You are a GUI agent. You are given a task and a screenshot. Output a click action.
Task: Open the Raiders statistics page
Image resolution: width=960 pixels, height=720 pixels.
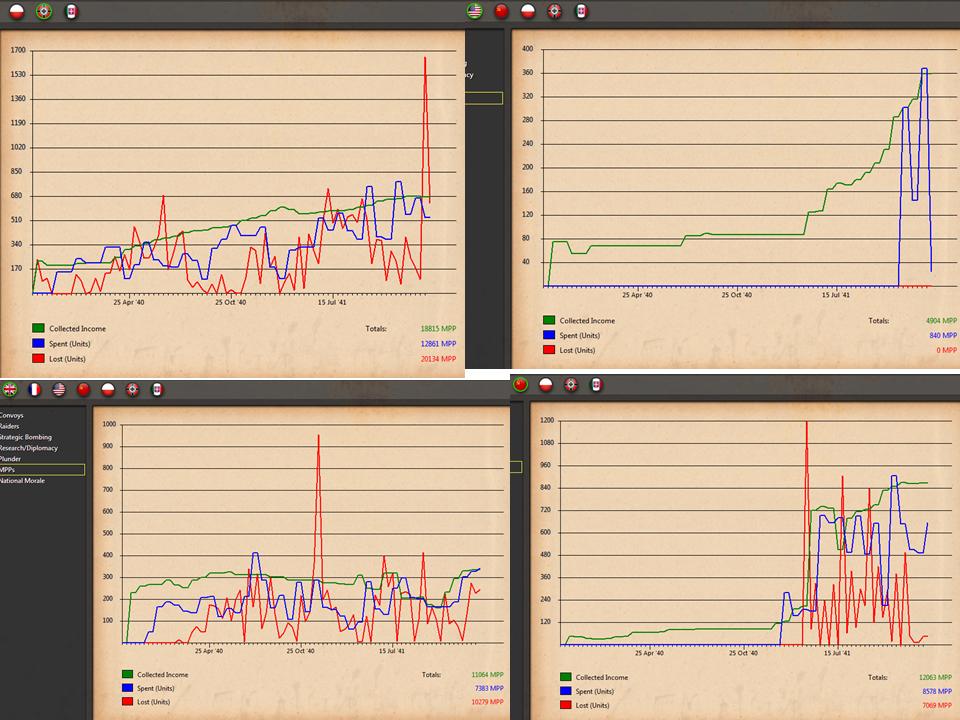tap(10, 426)
